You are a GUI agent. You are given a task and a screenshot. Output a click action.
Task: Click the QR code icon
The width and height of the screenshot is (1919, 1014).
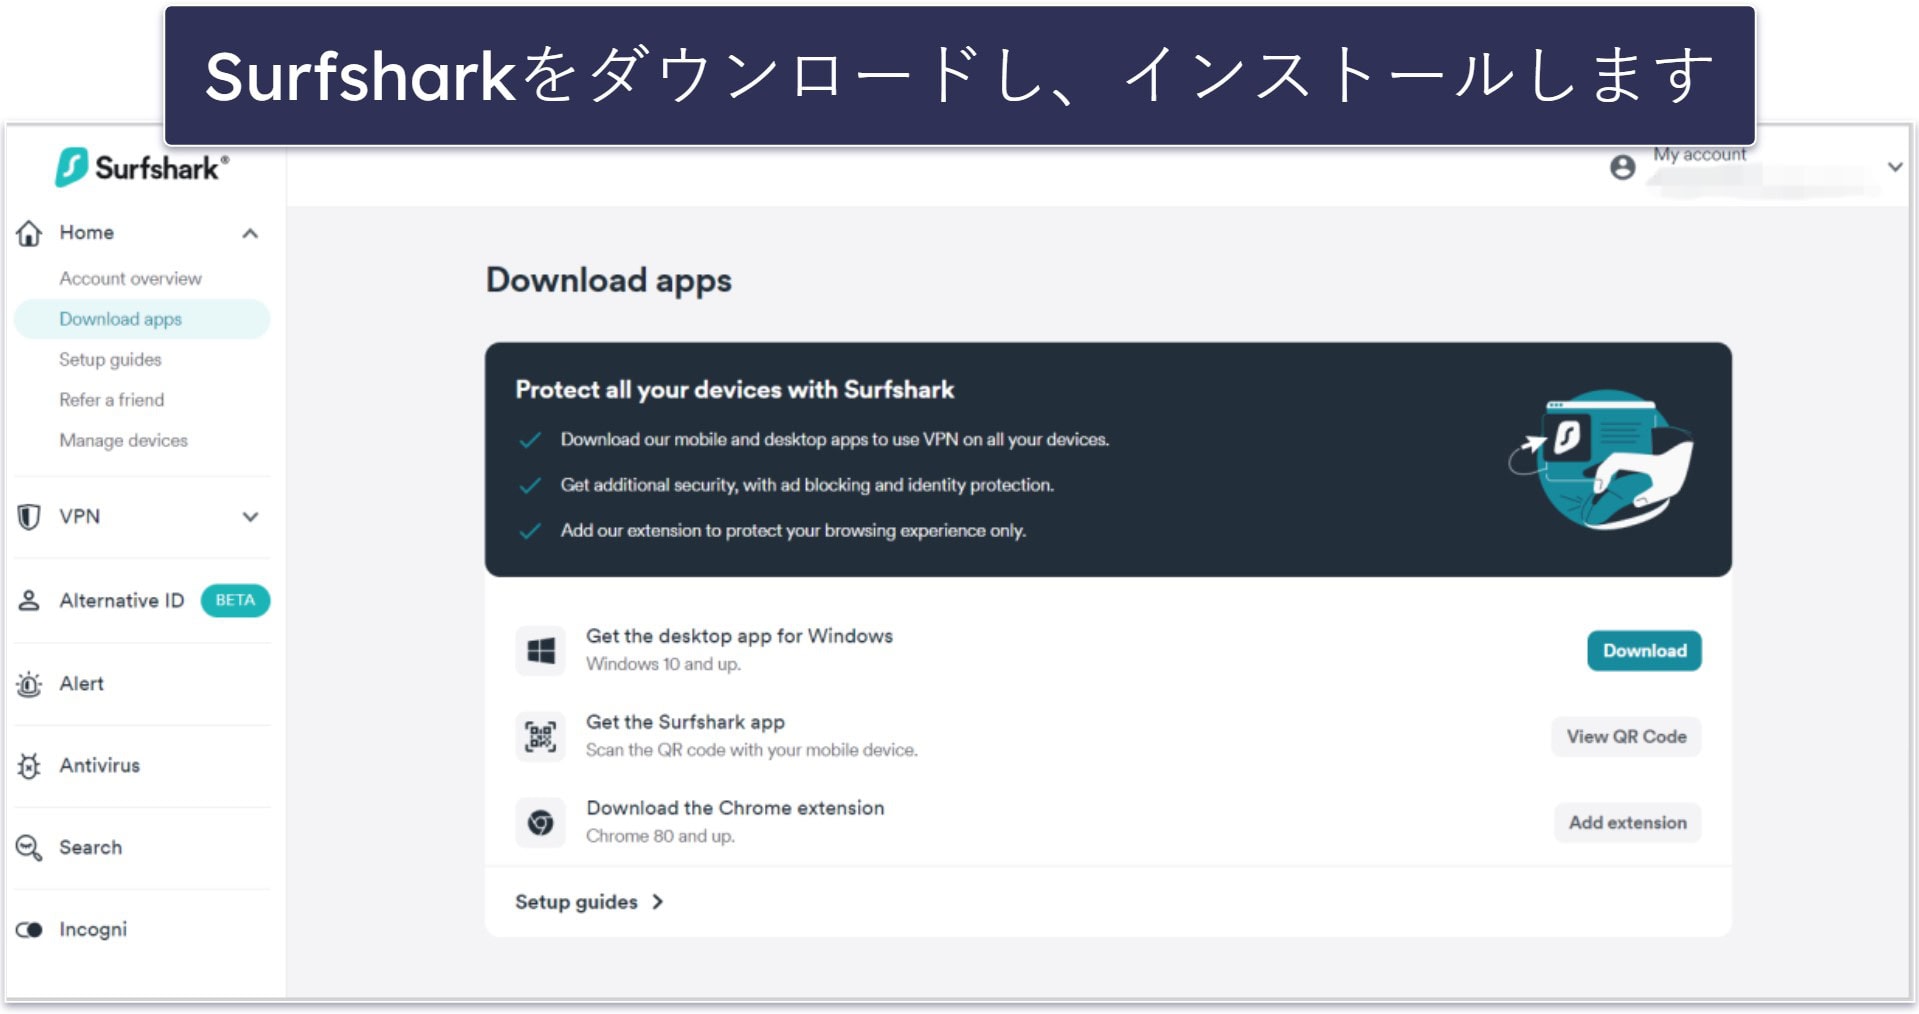point(541,737)
